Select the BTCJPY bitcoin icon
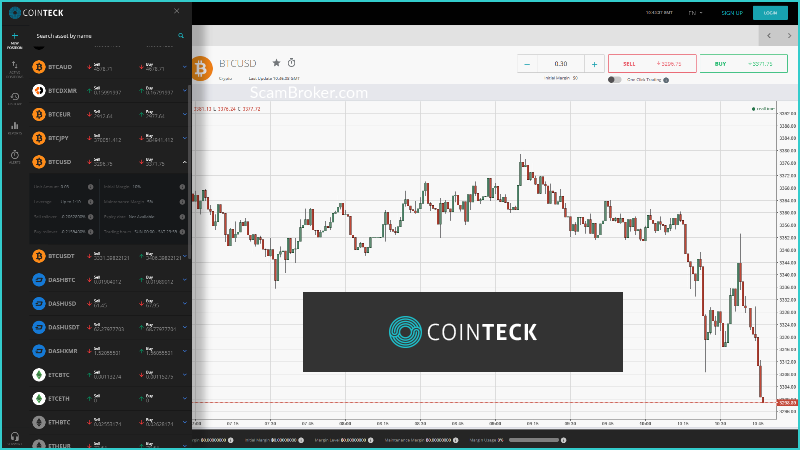Image resolution: width=800 pixels, height=450 pixels. click(39, 138)
